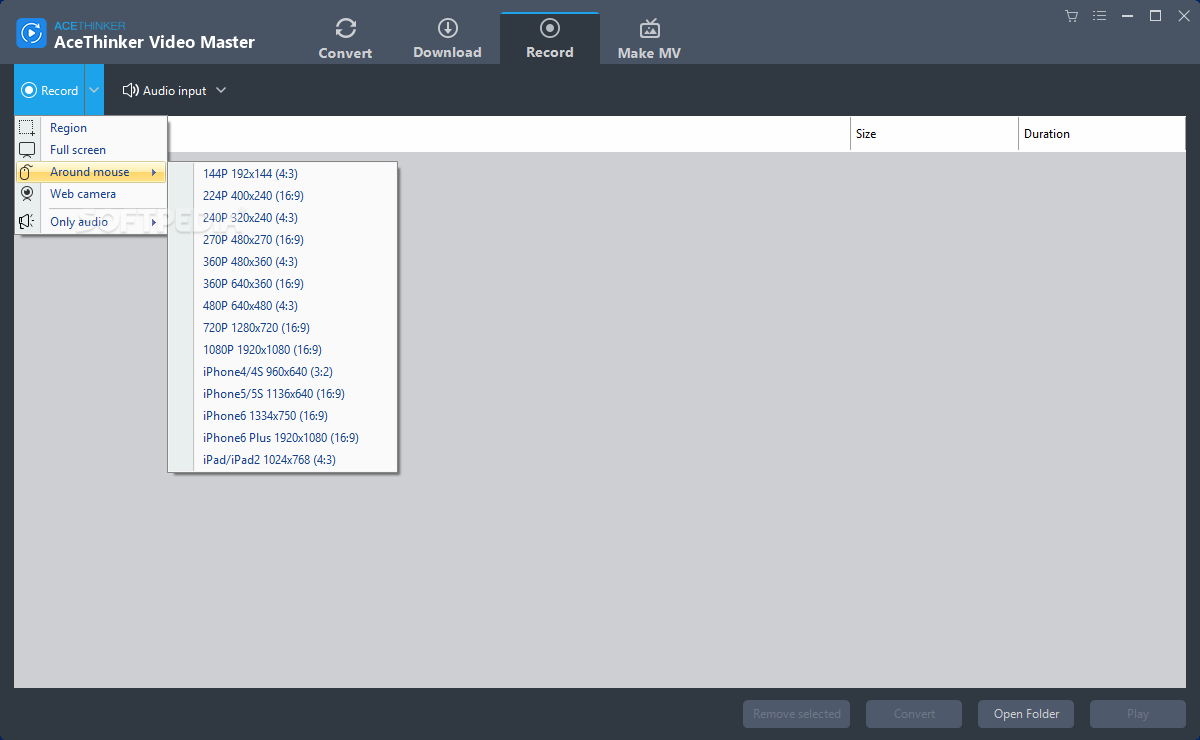Viewport: 1200px width, 740px height.
Task: Click the Full screen monitor icon
Action: coord(27,150)
